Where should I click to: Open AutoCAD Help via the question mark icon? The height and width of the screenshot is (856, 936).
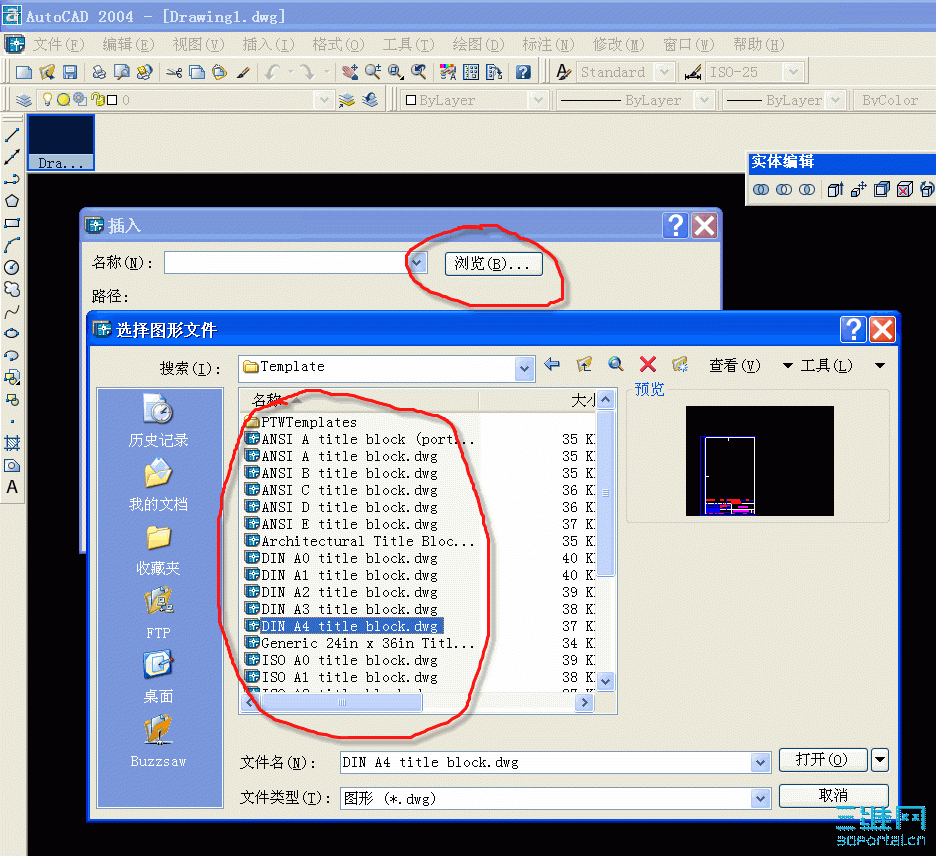[x=522, y=71]
